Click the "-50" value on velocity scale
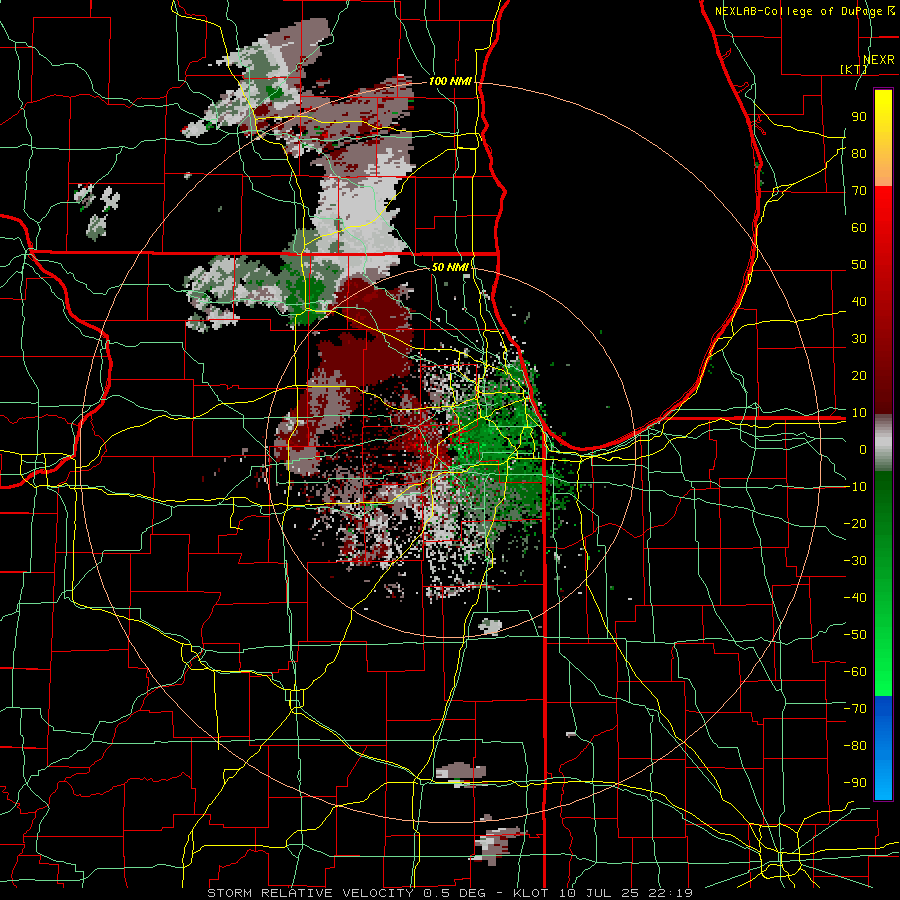Screen dimensions: 900x900 pyautogui.click(x=855, y=635)
